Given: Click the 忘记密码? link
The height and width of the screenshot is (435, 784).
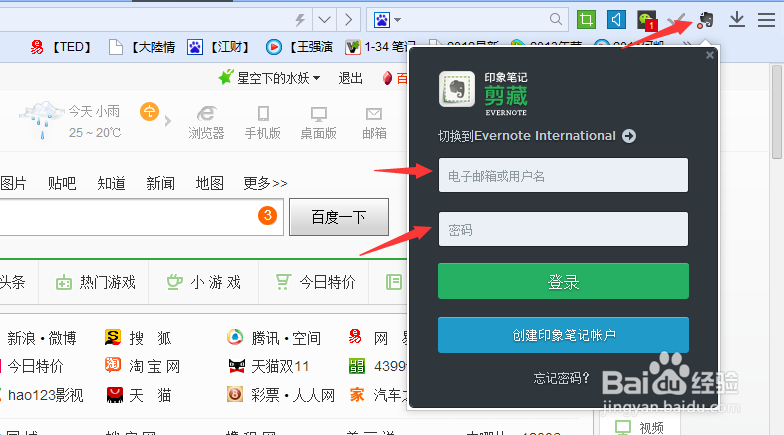Looking at the screenshot, I should pyautogui.click(x=562, y=378).
